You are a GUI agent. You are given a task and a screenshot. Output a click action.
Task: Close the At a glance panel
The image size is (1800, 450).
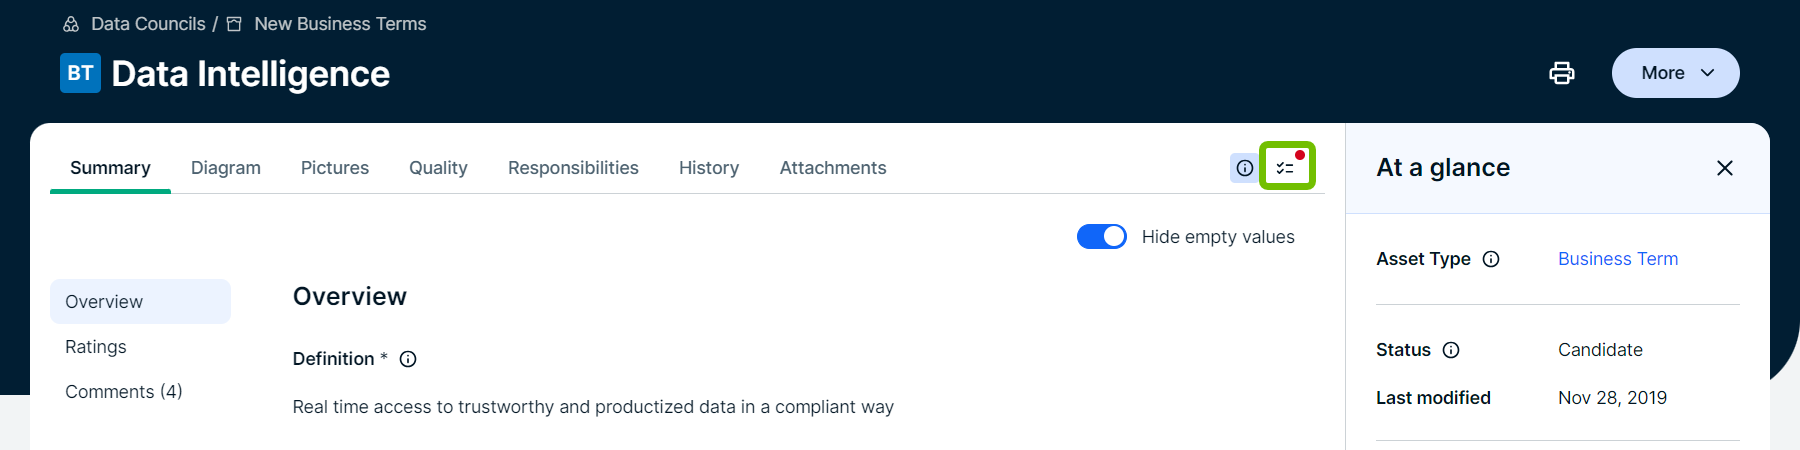point(1724,168)
